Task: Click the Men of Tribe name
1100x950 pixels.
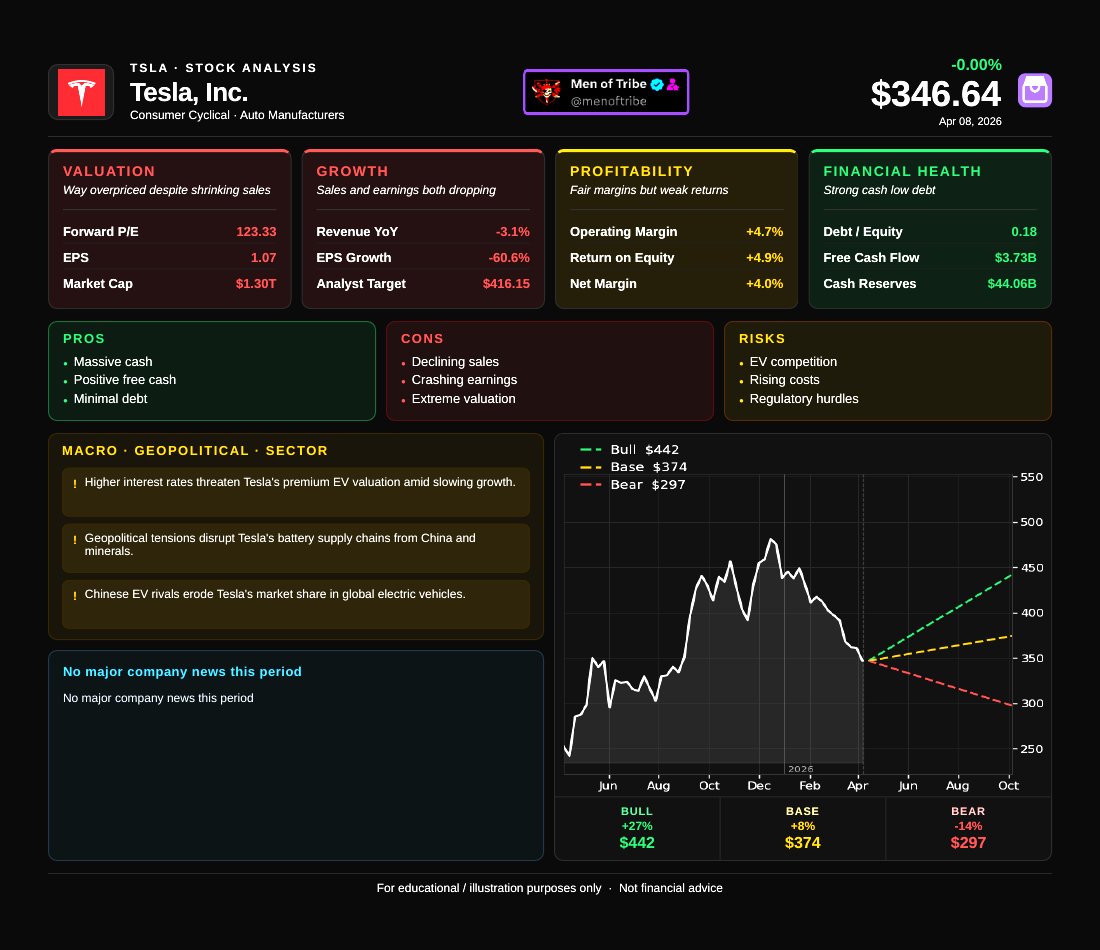Action: pos(608,84)
